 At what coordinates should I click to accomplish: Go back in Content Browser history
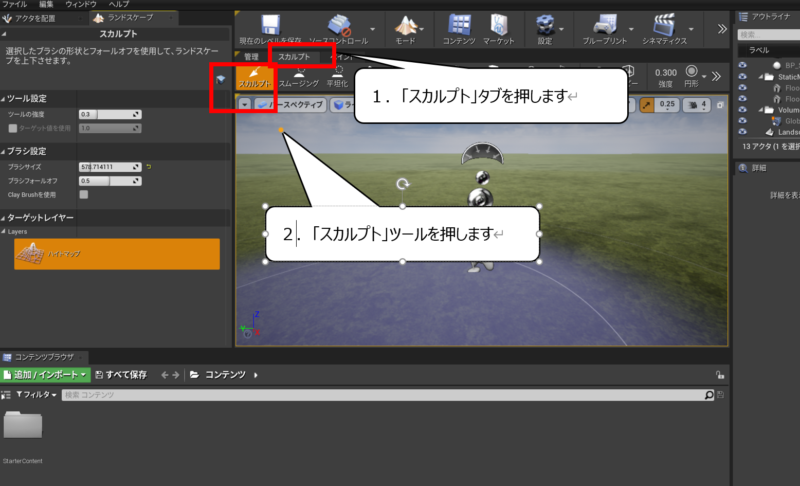pos(164,375)
